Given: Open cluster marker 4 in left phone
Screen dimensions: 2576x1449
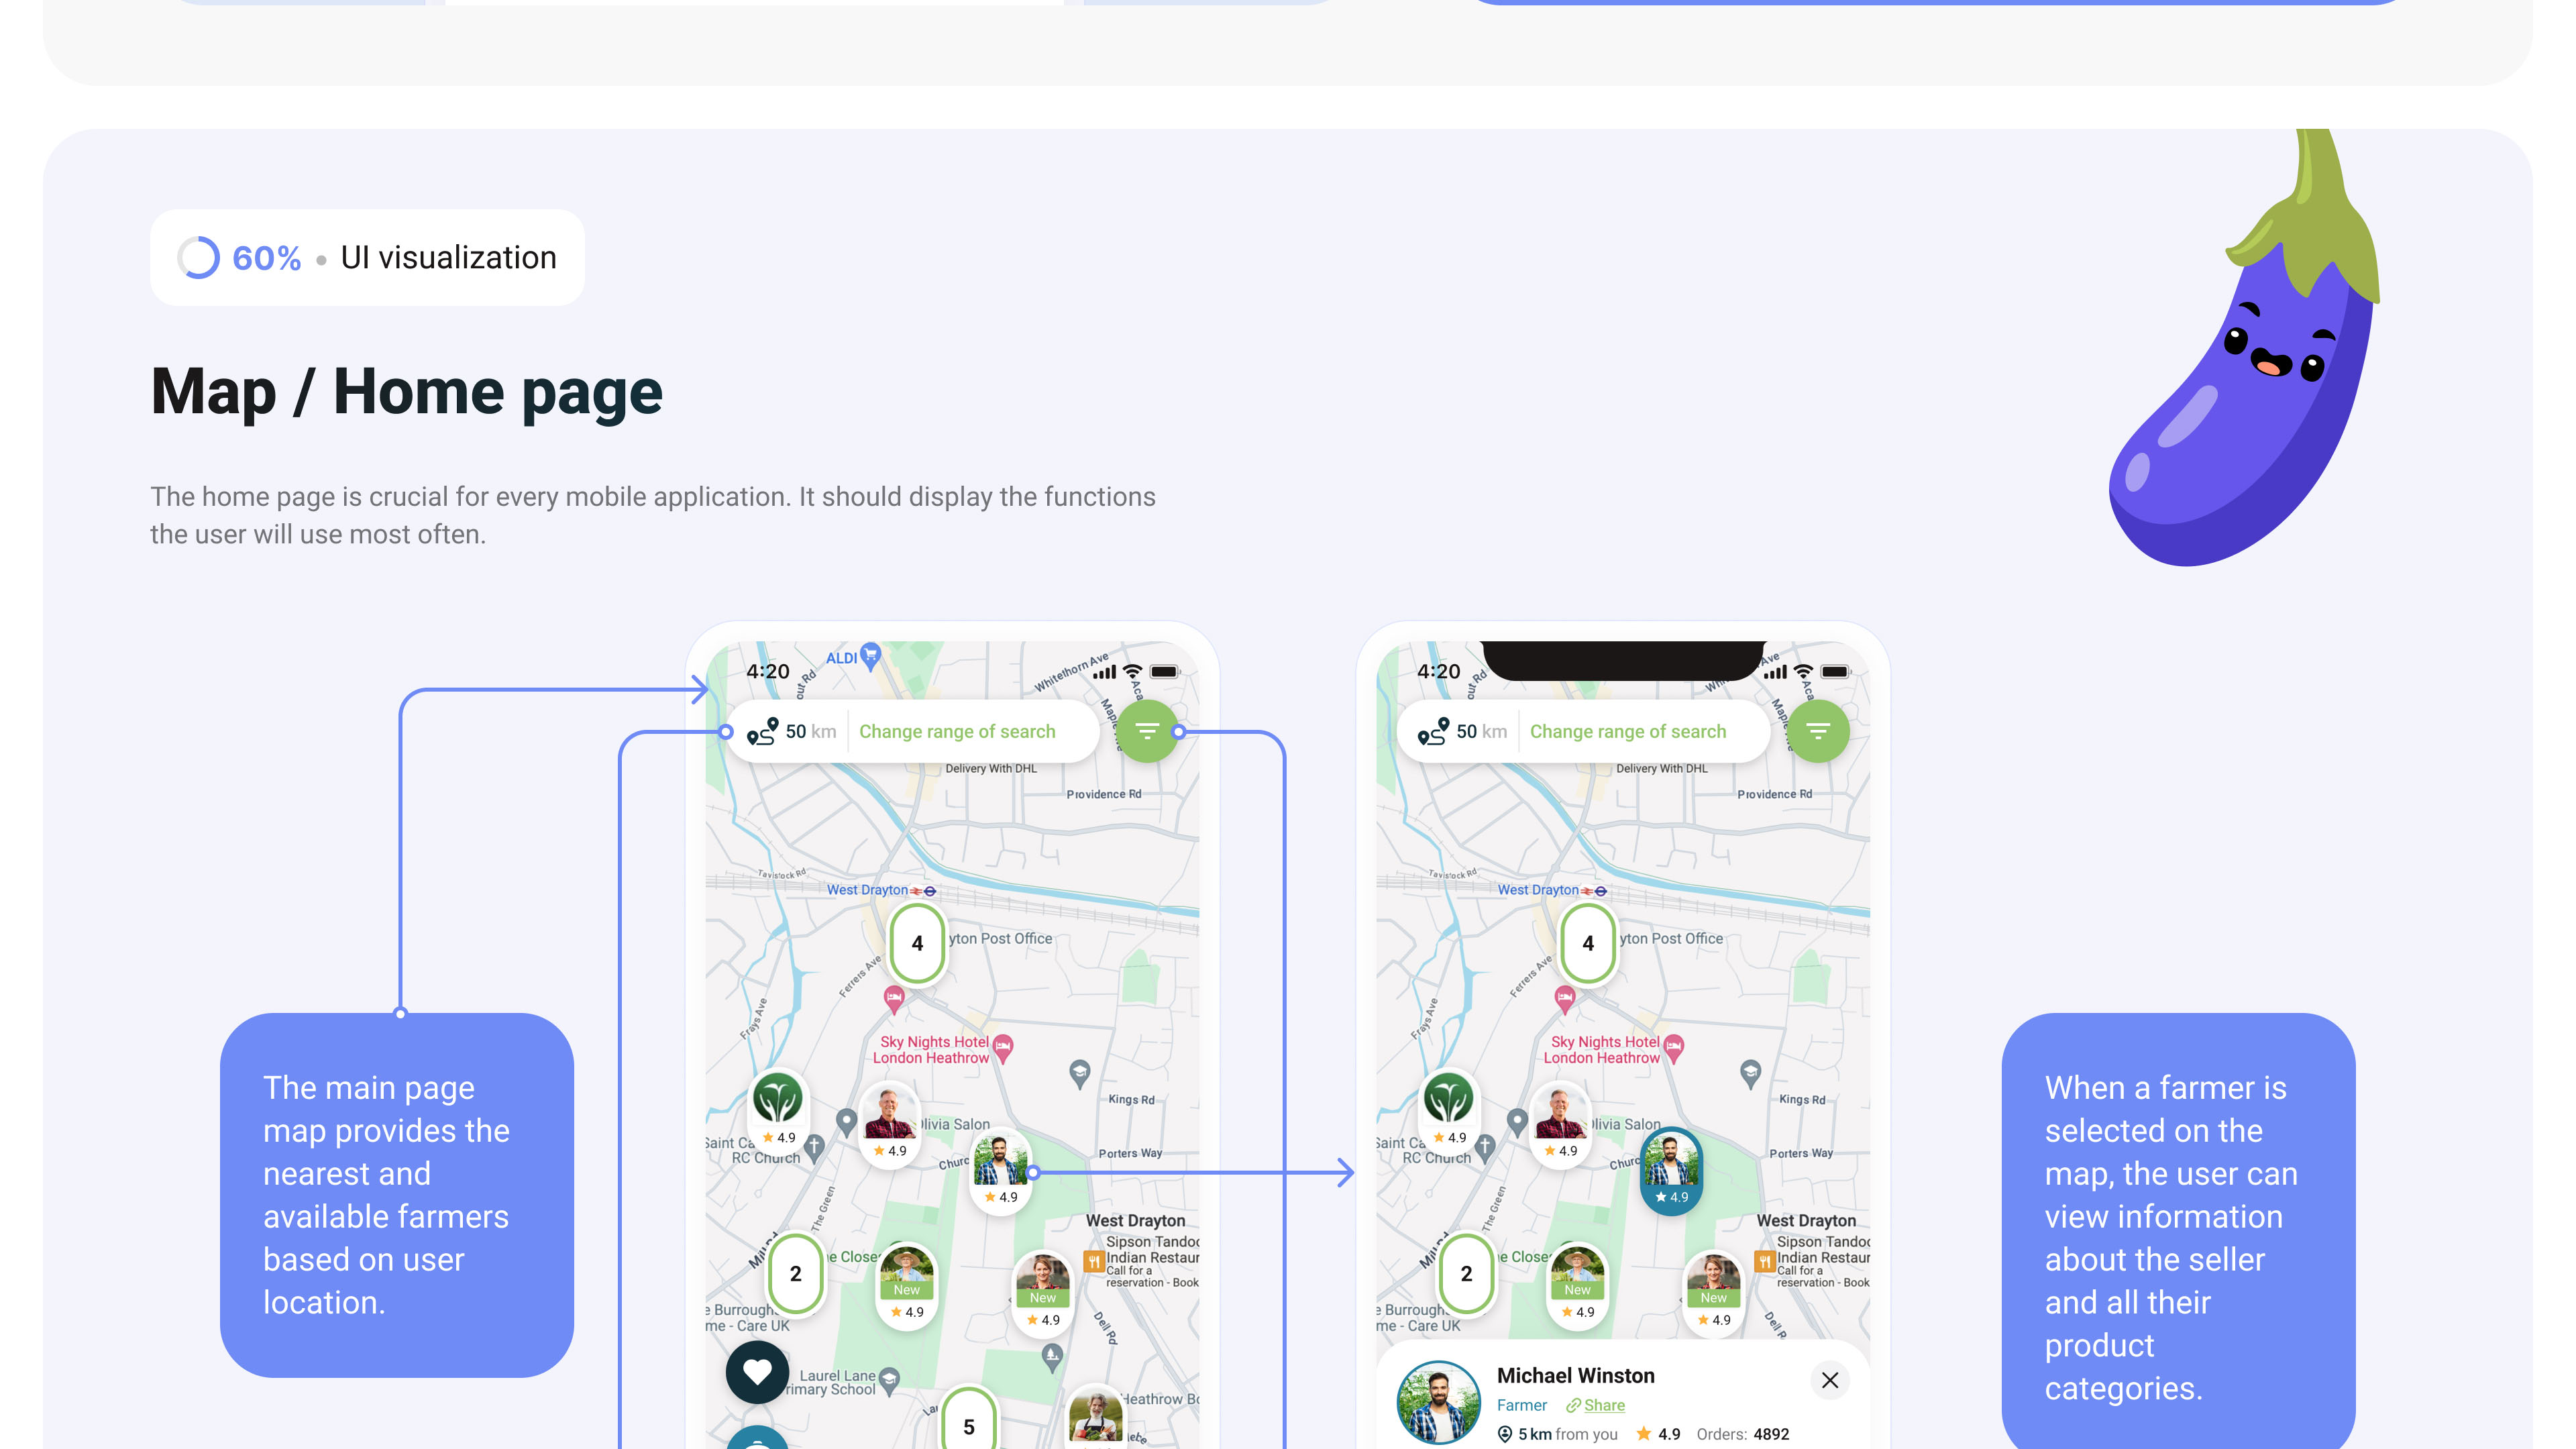Looking at the screenshot, I should 917,943.
